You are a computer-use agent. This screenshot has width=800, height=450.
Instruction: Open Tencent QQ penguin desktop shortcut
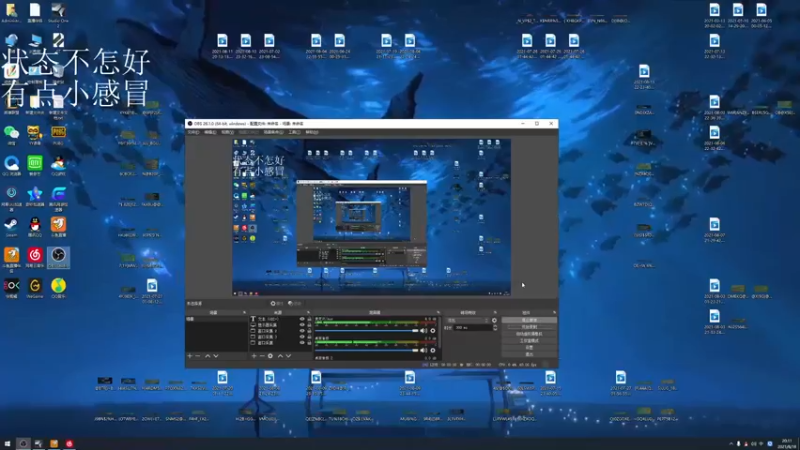(x=35, y=227)
